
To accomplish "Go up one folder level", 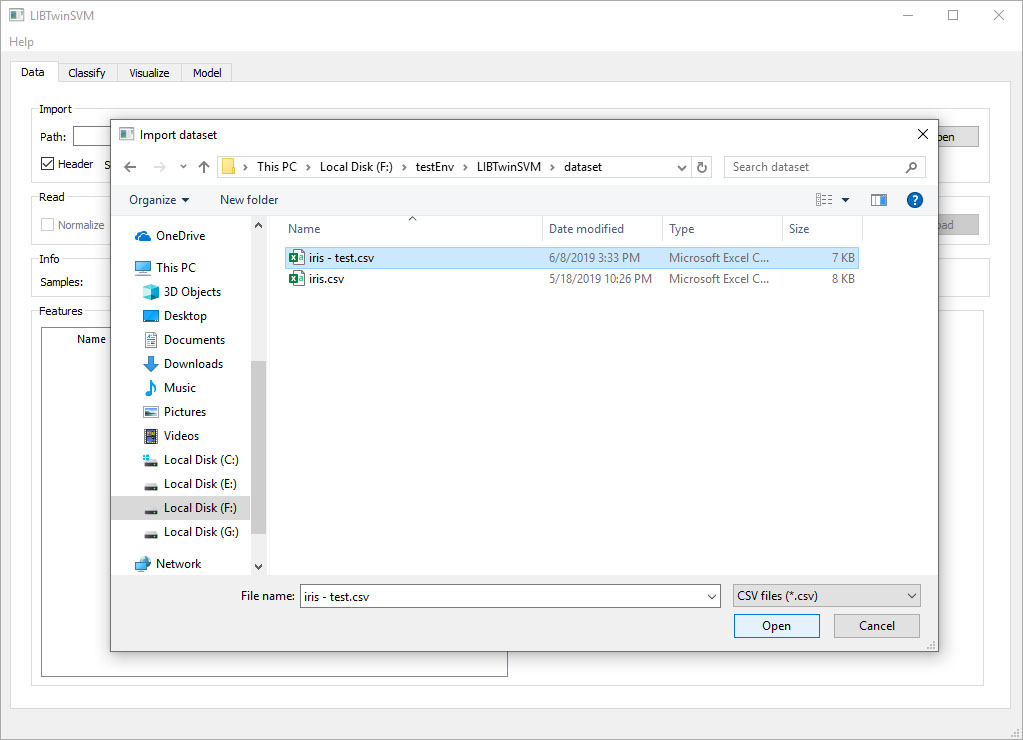I will click(204, 167).
